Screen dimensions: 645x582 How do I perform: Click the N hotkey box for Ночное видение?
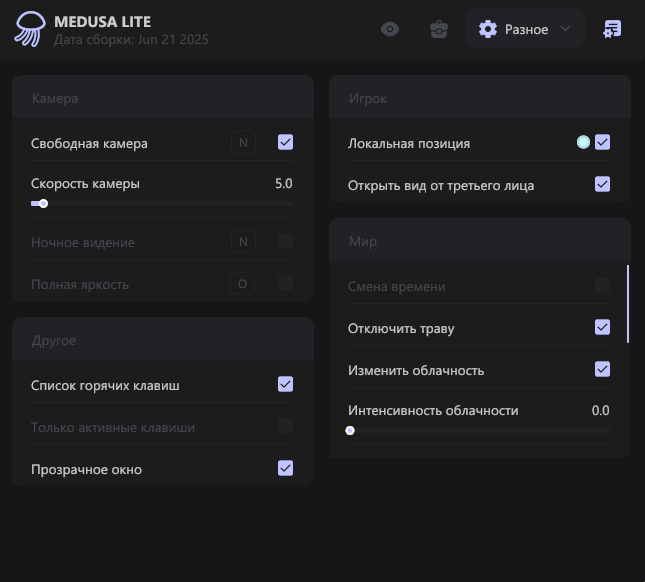(243, 241)
